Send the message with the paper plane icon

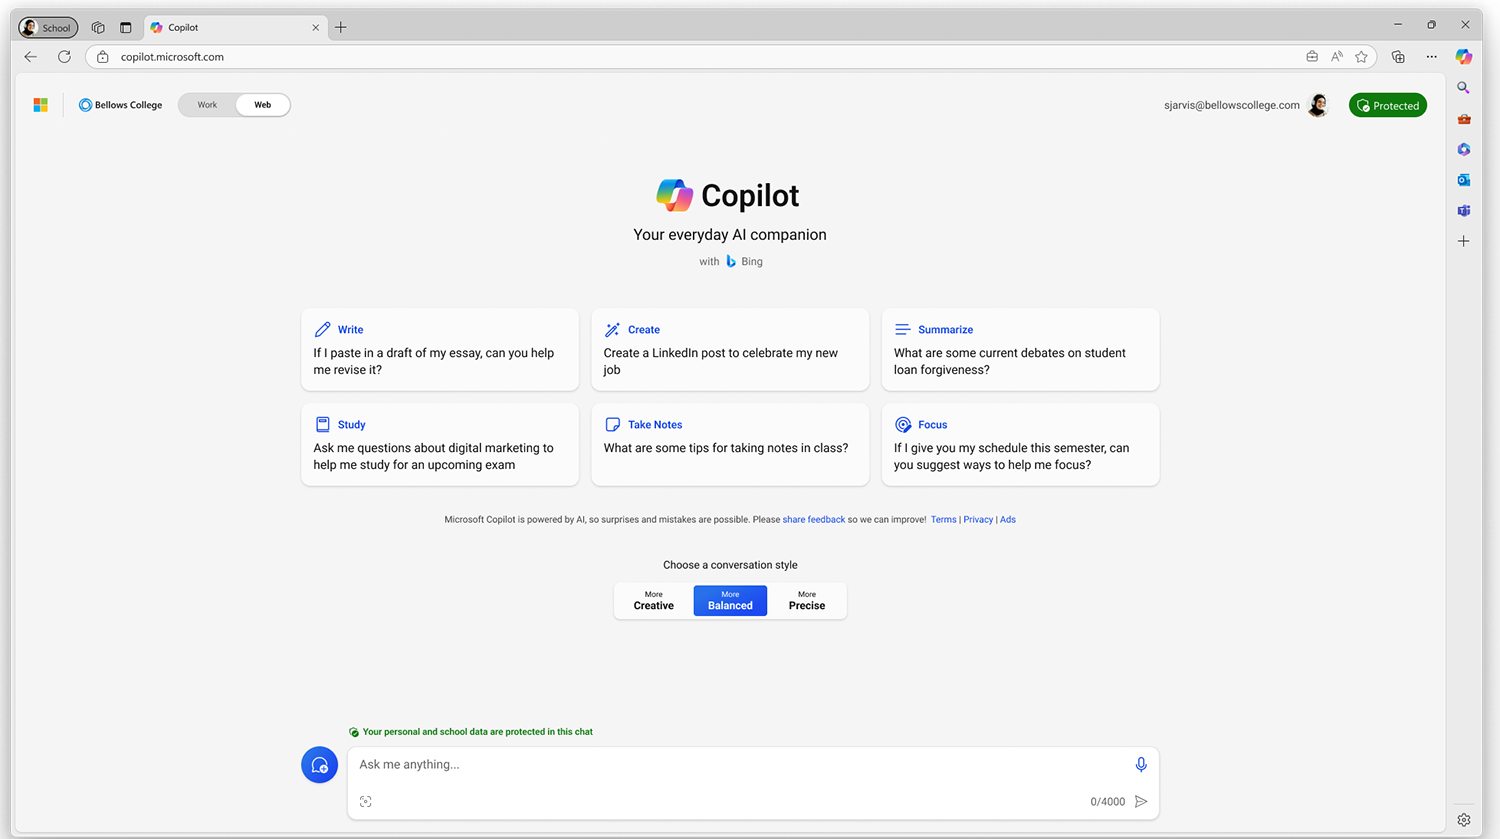(1141, 801)
